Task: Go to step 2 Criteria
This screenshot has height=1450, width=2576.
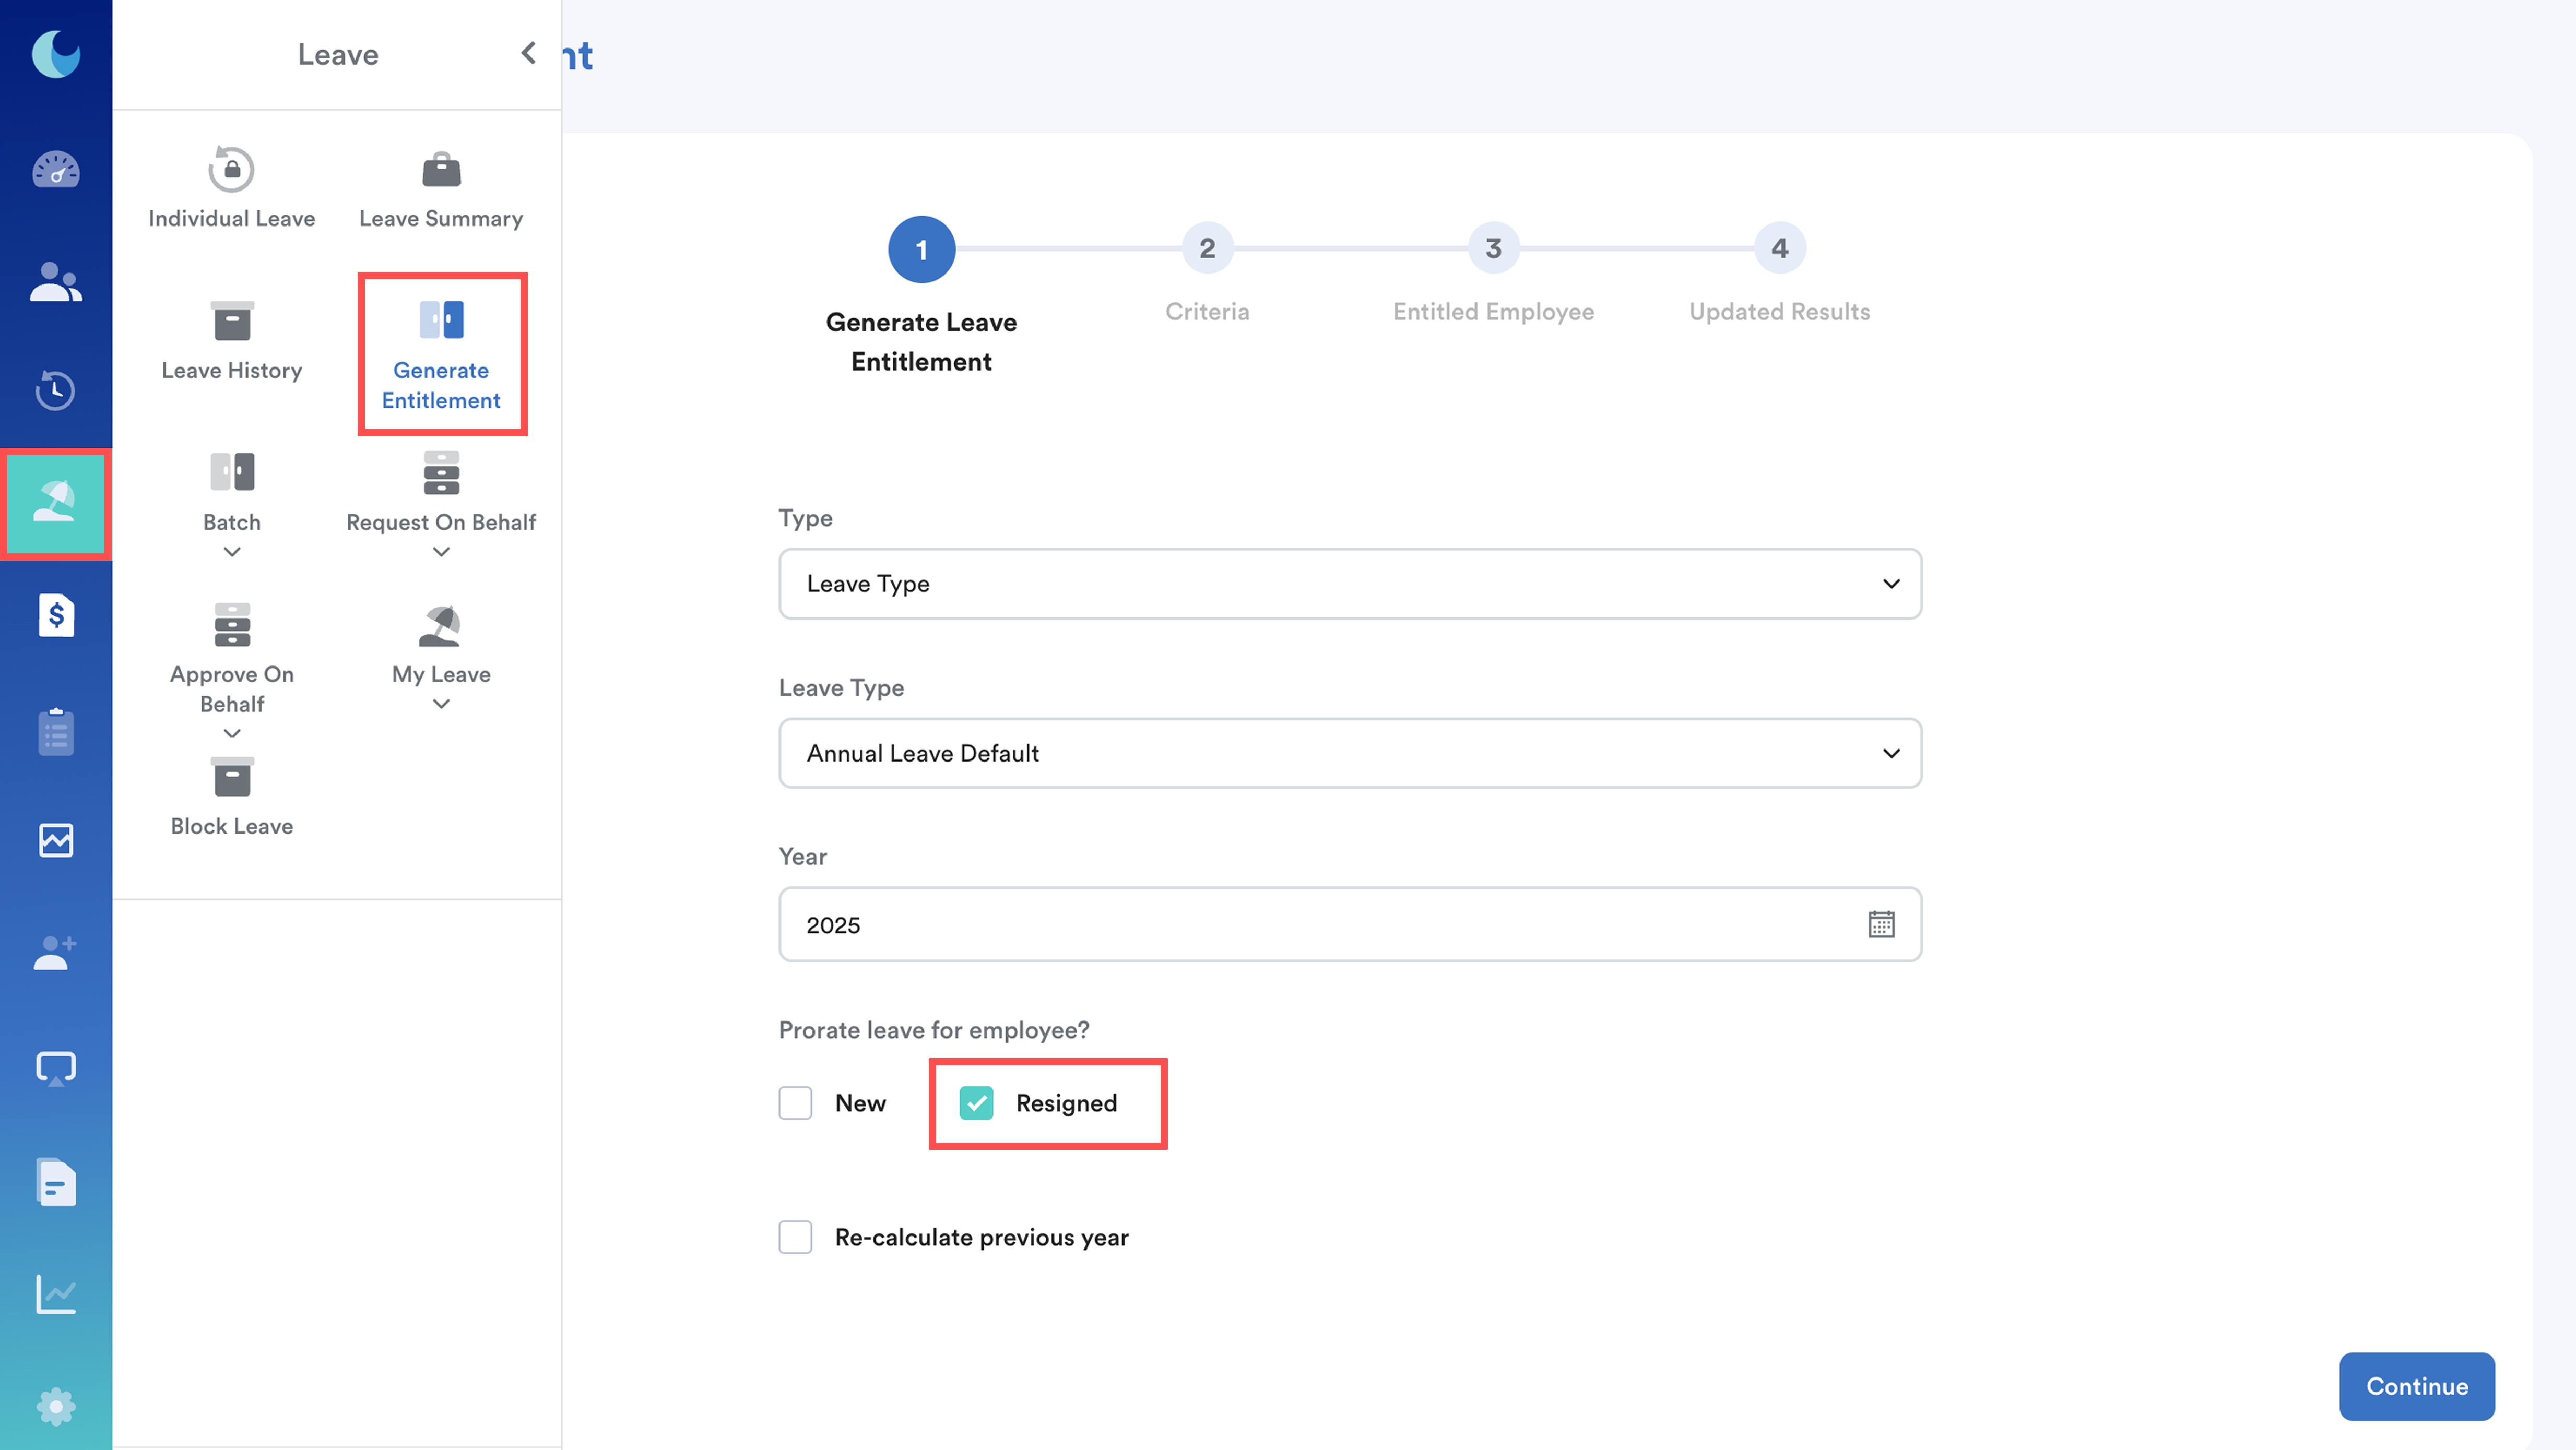Action: (1207, 248)
